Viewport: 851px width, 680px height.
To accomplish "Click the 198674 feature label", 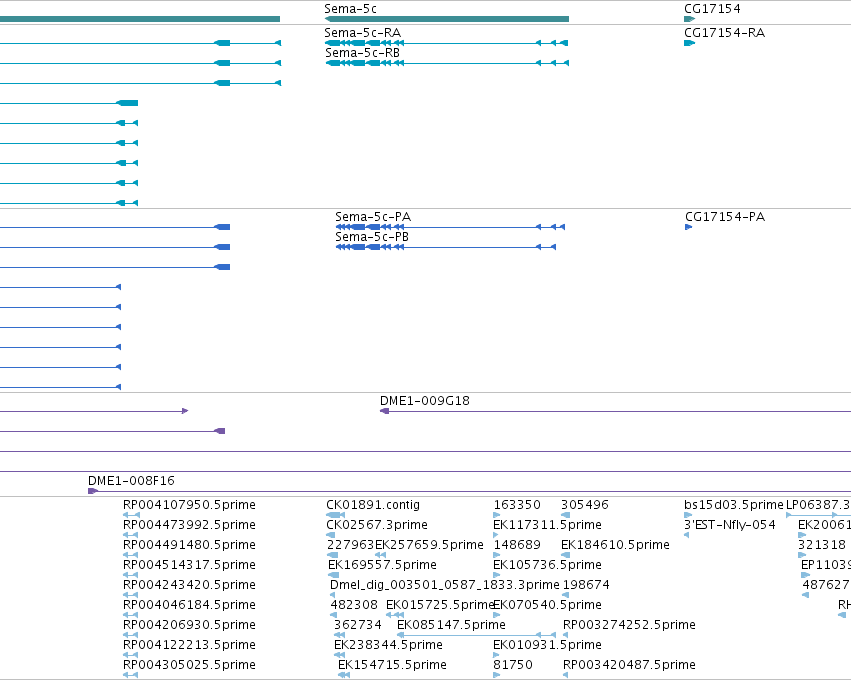I will (x=586, y=585).
